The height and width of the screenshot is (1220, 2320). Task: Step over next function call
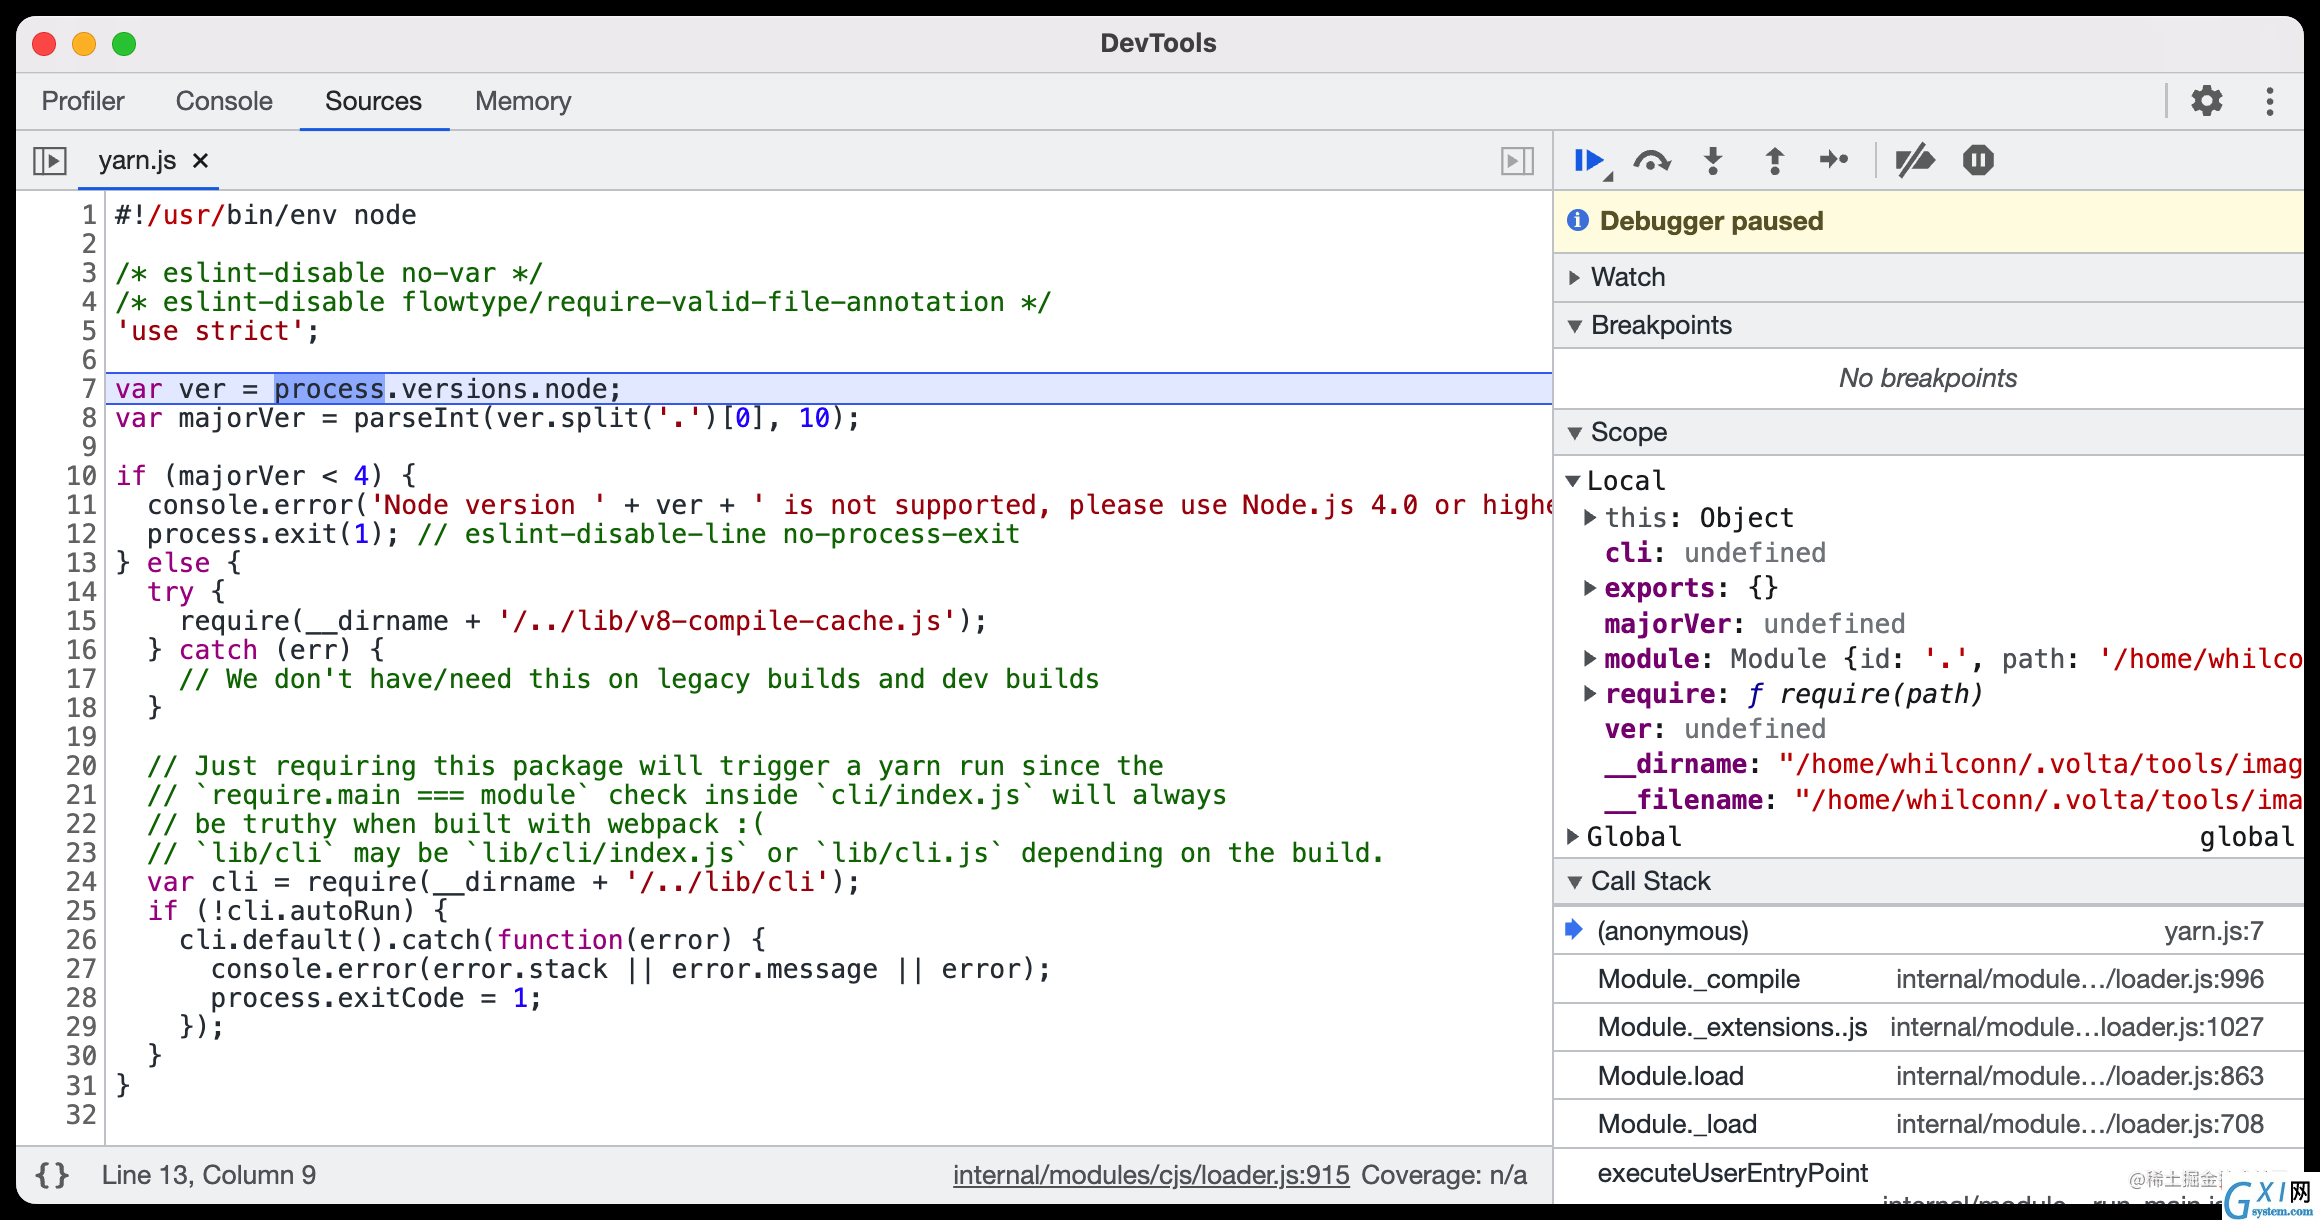coord(1651,160)
